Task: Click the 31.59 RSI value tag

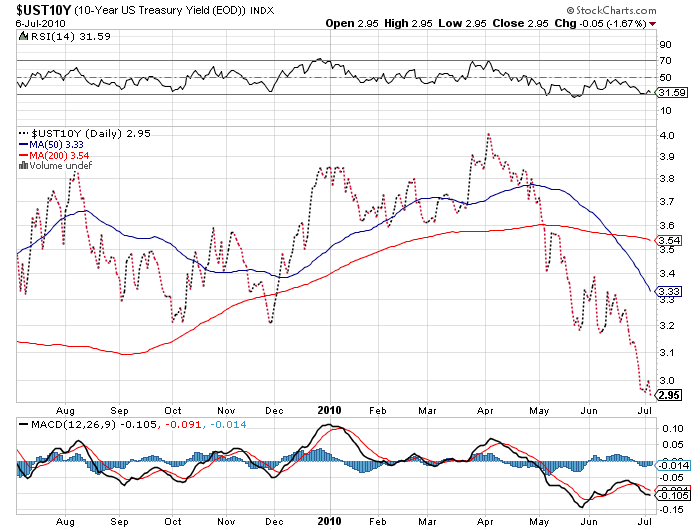Action: pyautogui.click(x=668, y=93)
